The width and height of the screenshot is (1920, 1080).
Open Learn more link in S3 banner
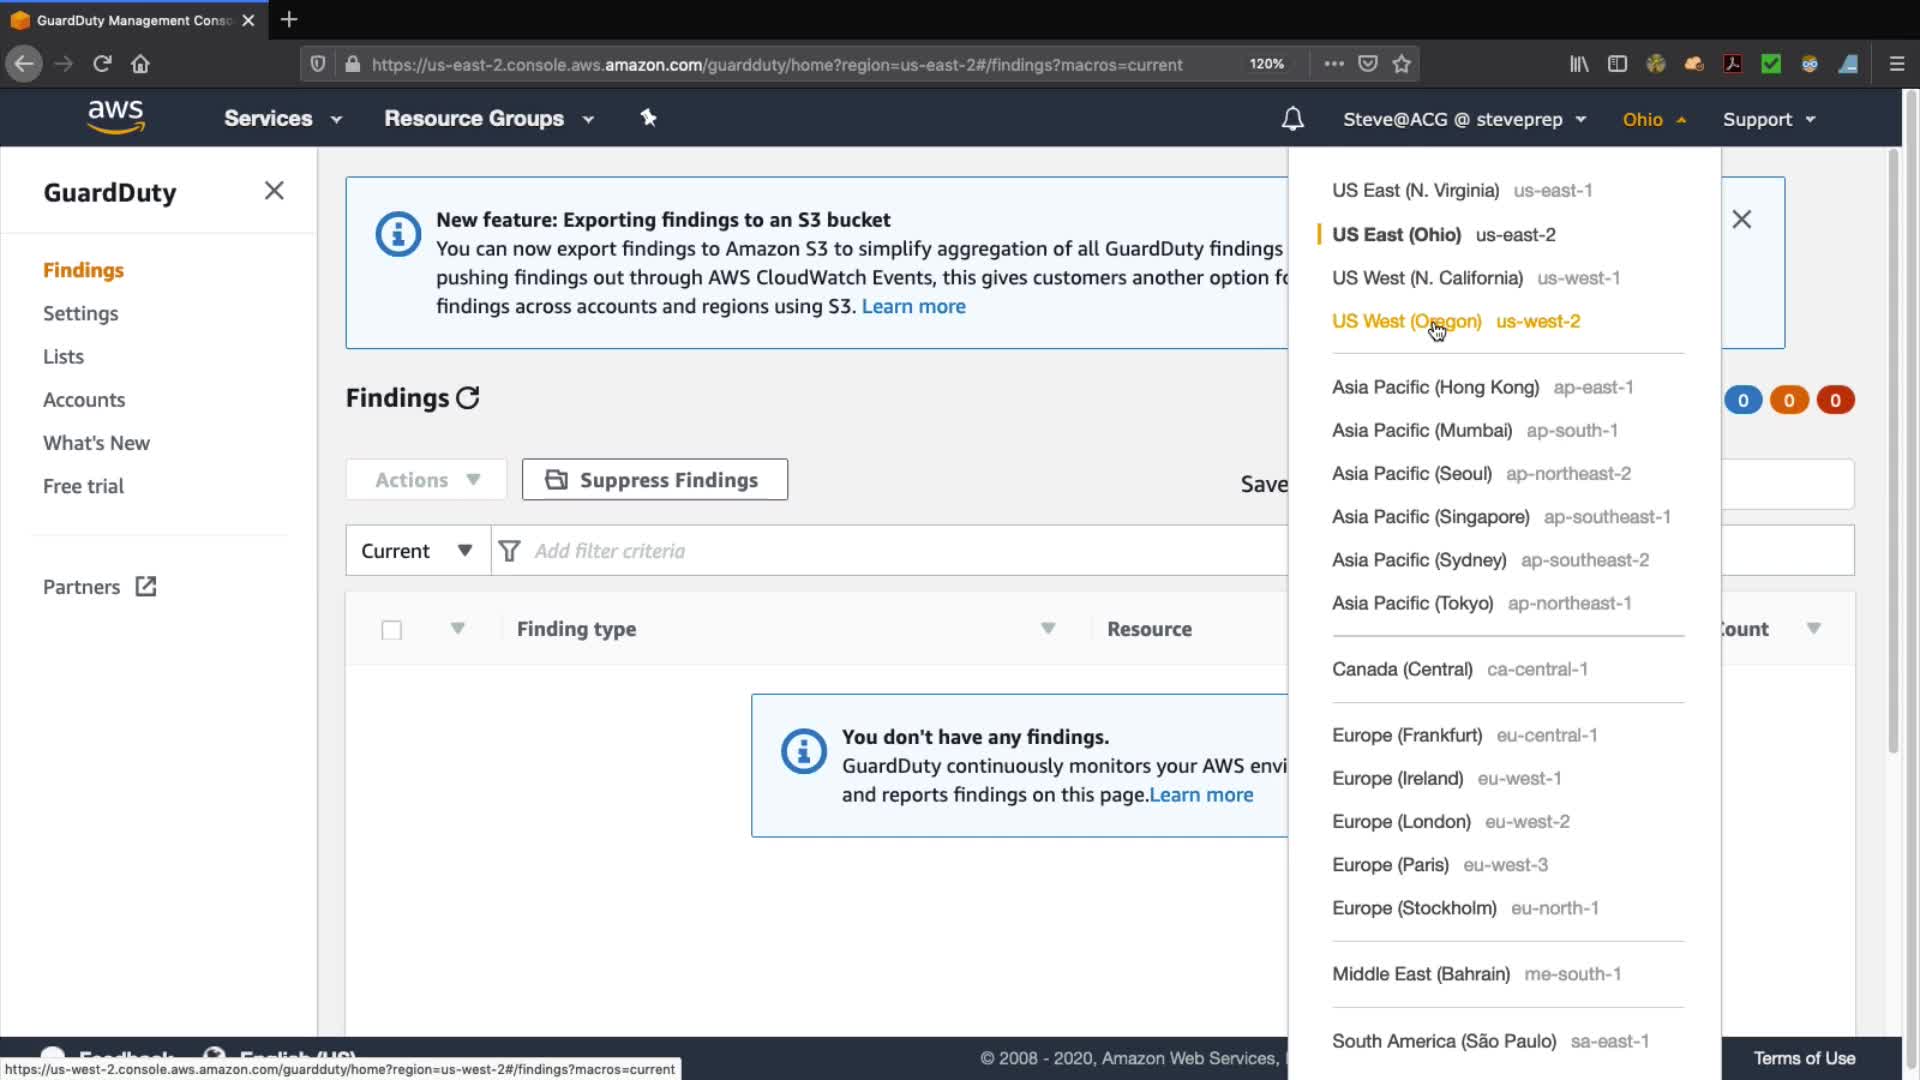click(913, 306)
